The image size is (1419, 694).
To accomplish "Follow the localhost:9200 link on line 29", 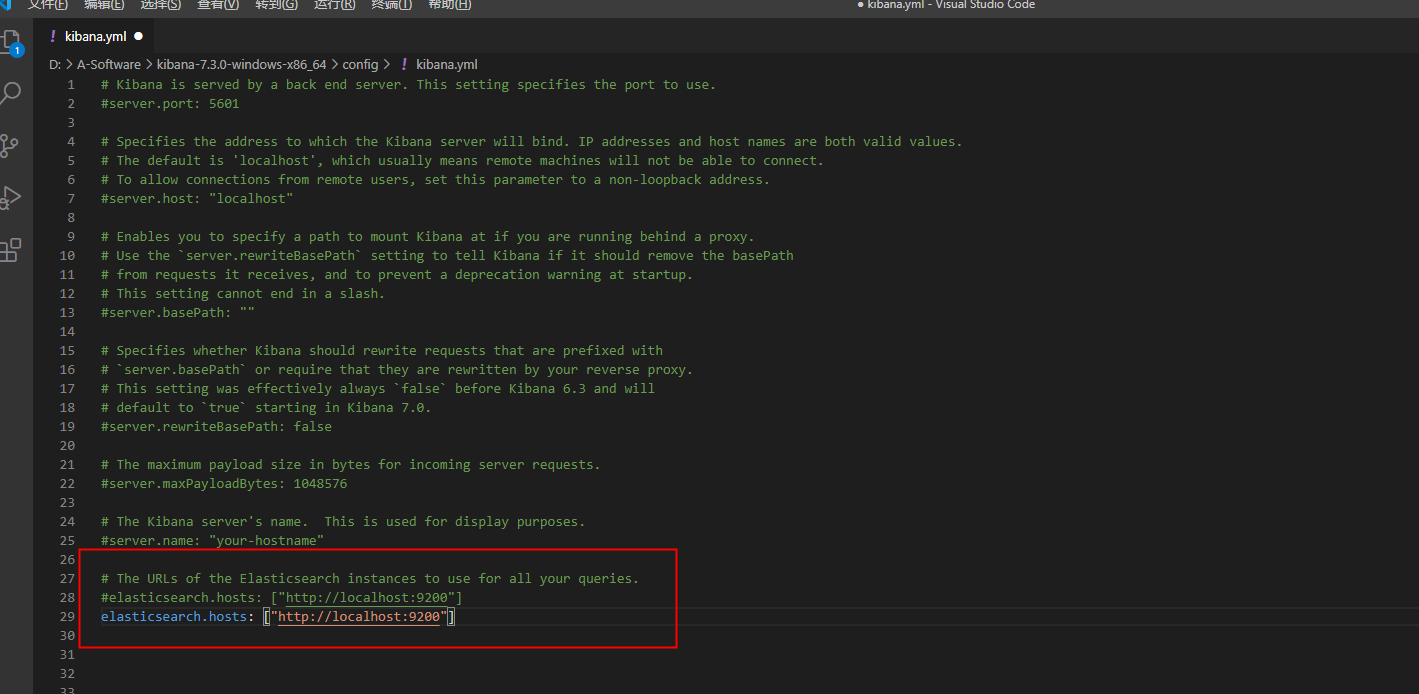I will coord(359,617).
